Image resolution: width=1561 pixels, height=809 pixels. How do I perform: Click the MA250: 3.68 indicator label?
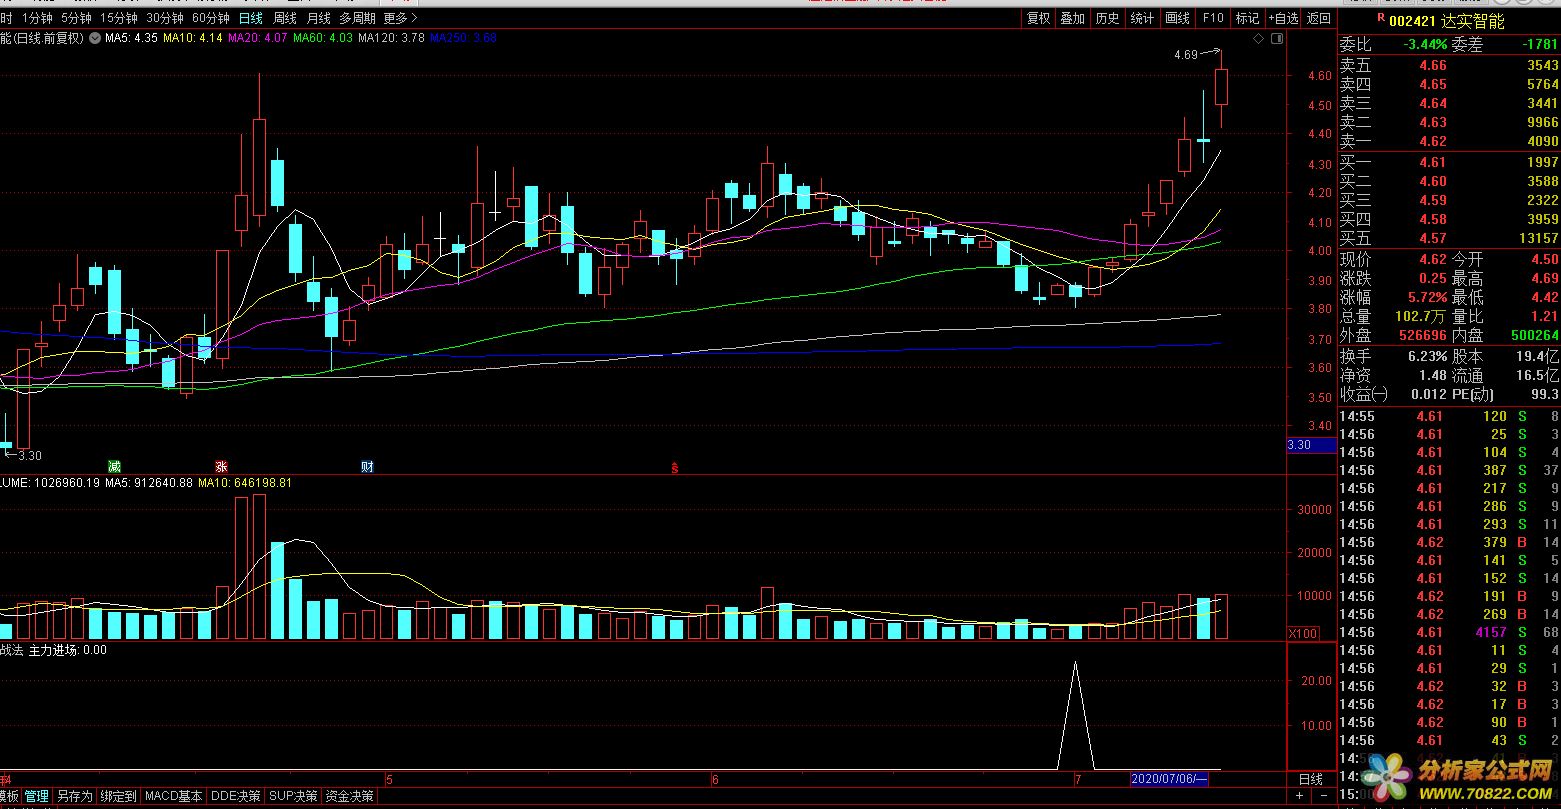tap(463, 38)
